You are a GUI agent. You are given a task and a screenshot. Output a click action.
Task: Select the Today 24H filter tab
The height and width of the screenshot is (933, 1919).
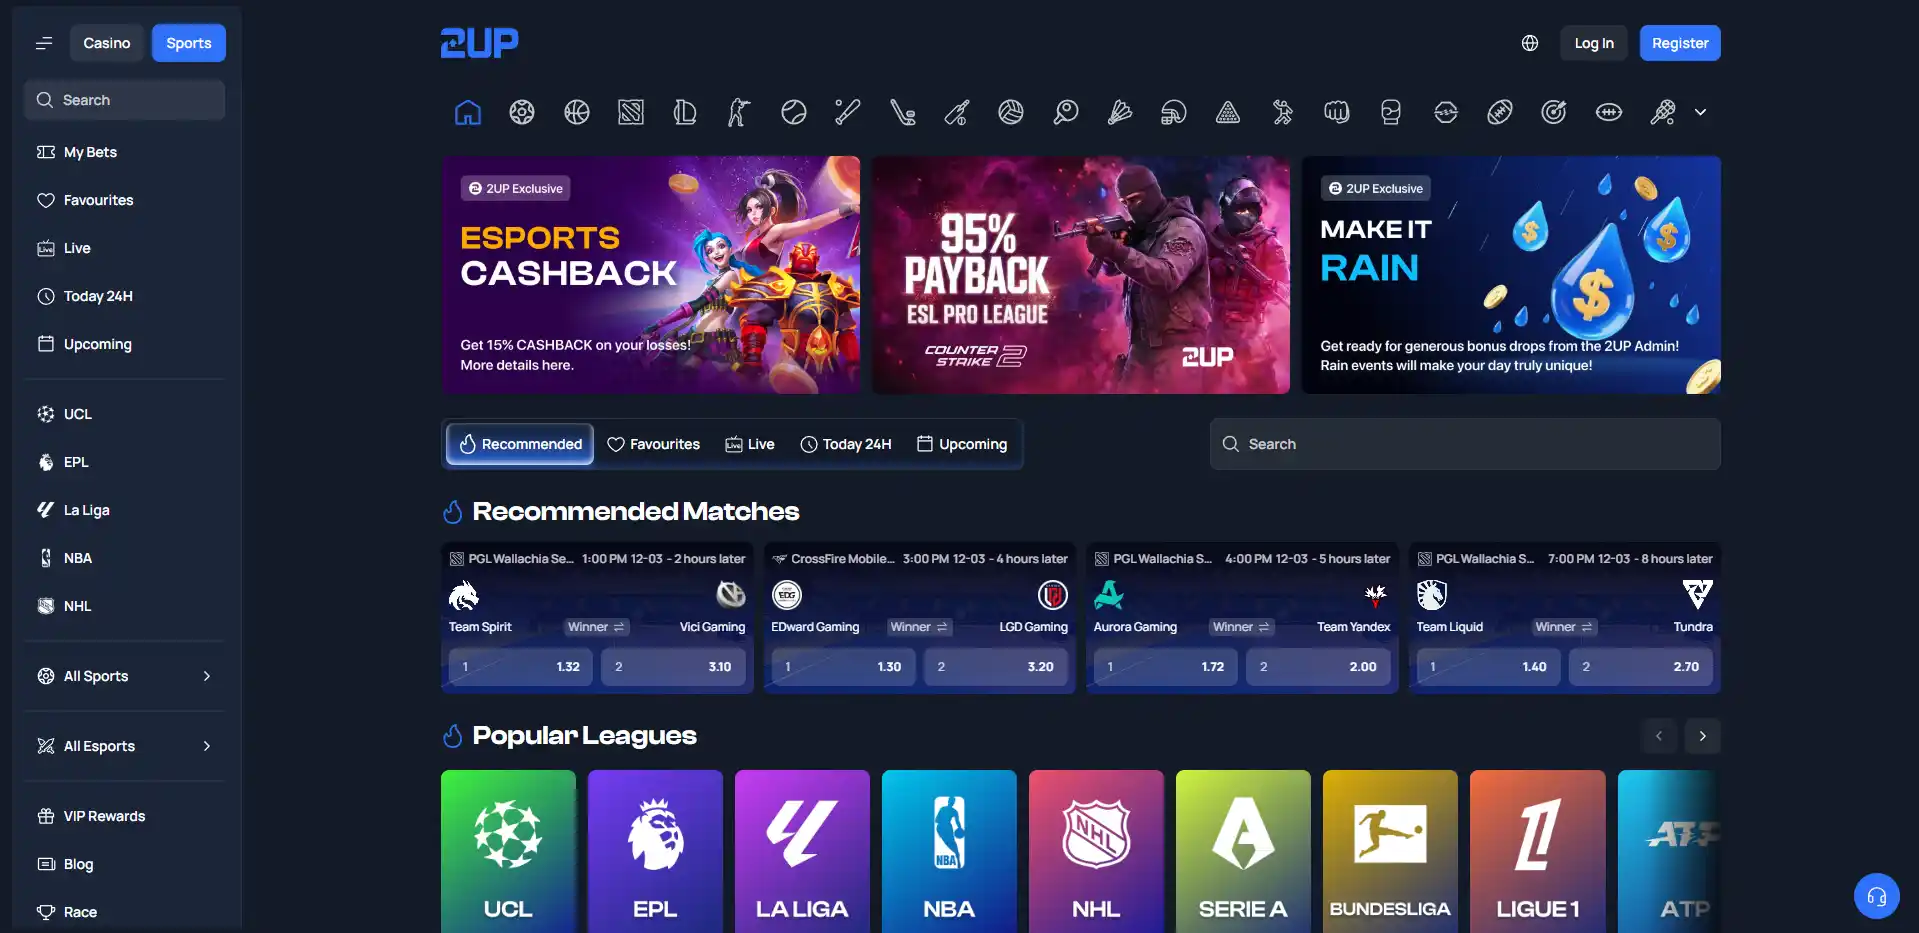pyautogui.click(x=846, y=444)
